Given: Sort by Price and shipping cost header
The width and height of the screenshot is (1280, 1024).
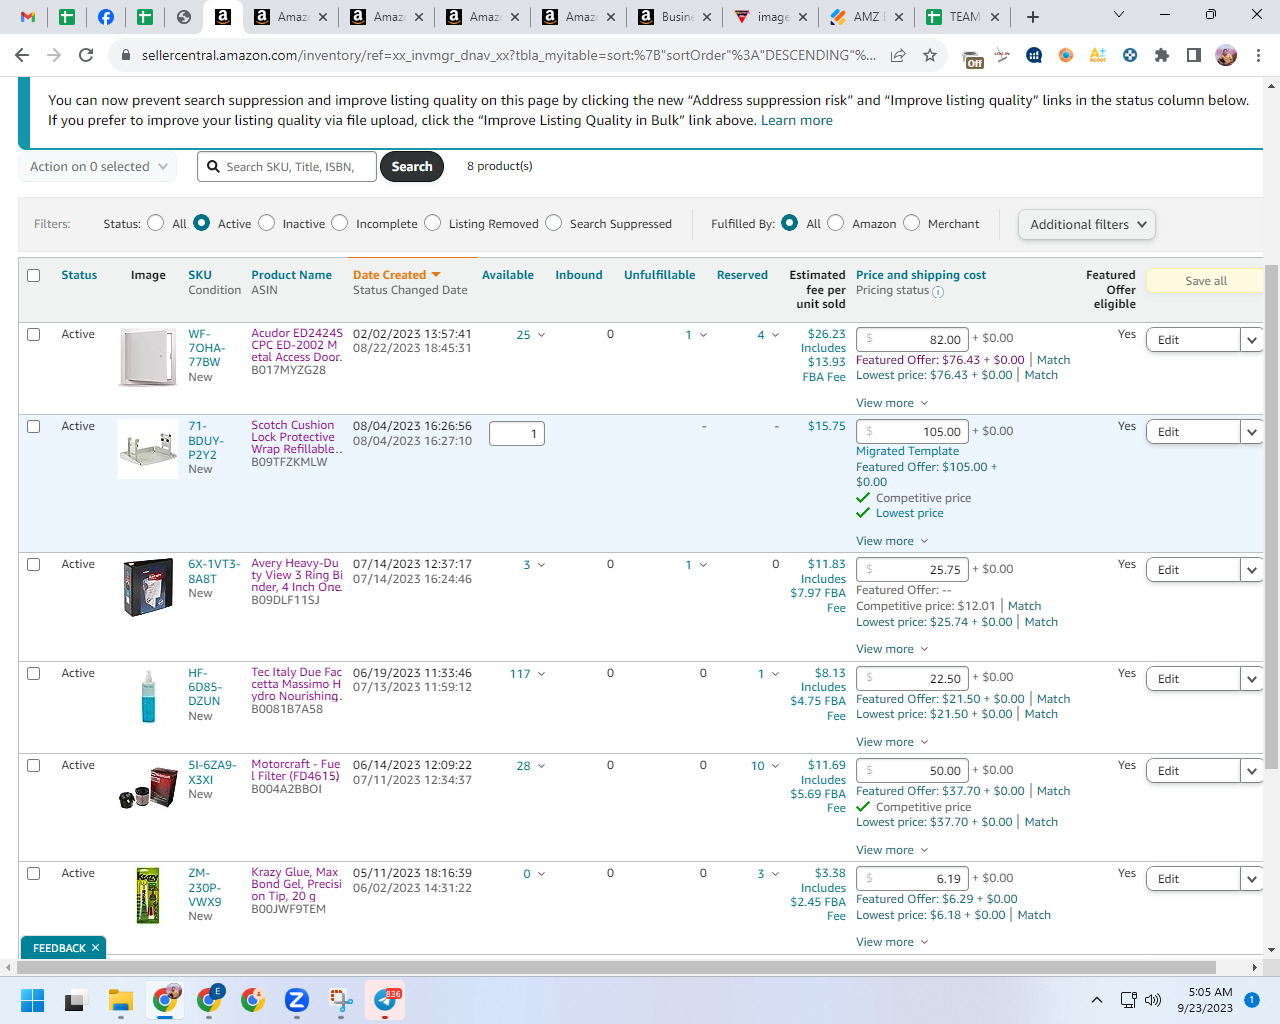Looking at the screenshot, I should pyautogui.click(x=920, y=275).
